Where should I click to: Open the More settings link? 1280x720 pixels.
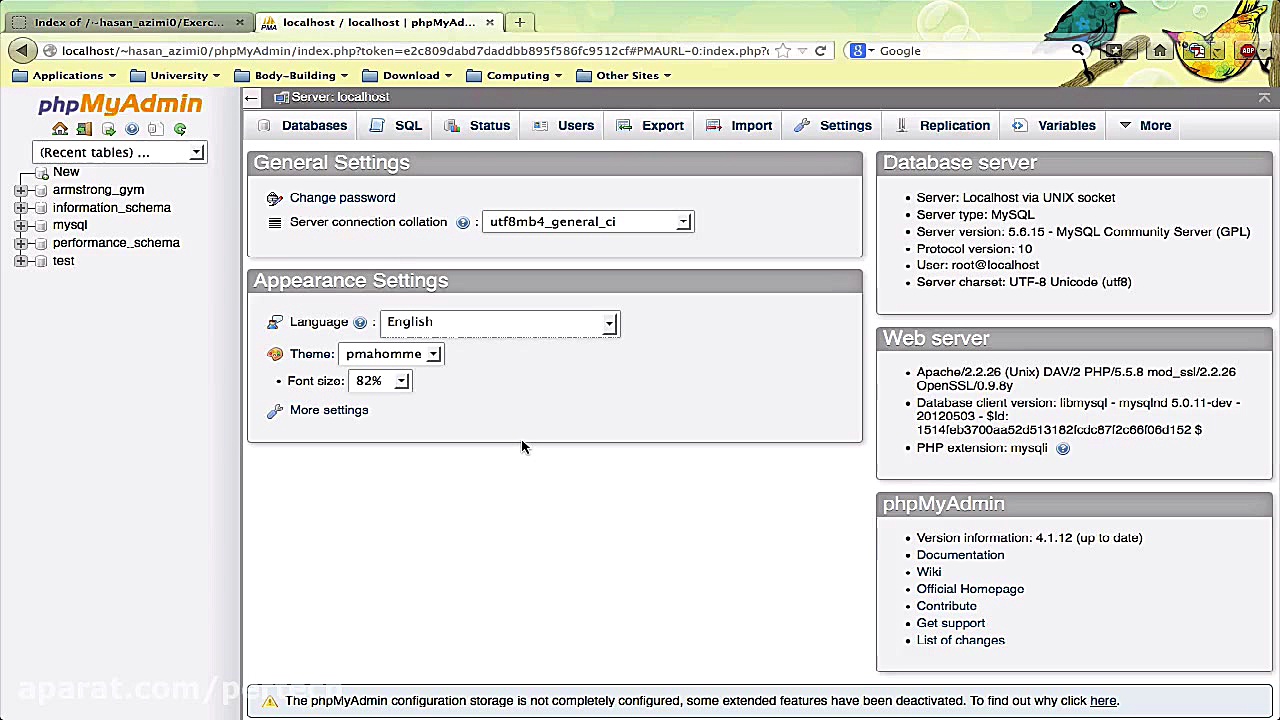(329, 410)
